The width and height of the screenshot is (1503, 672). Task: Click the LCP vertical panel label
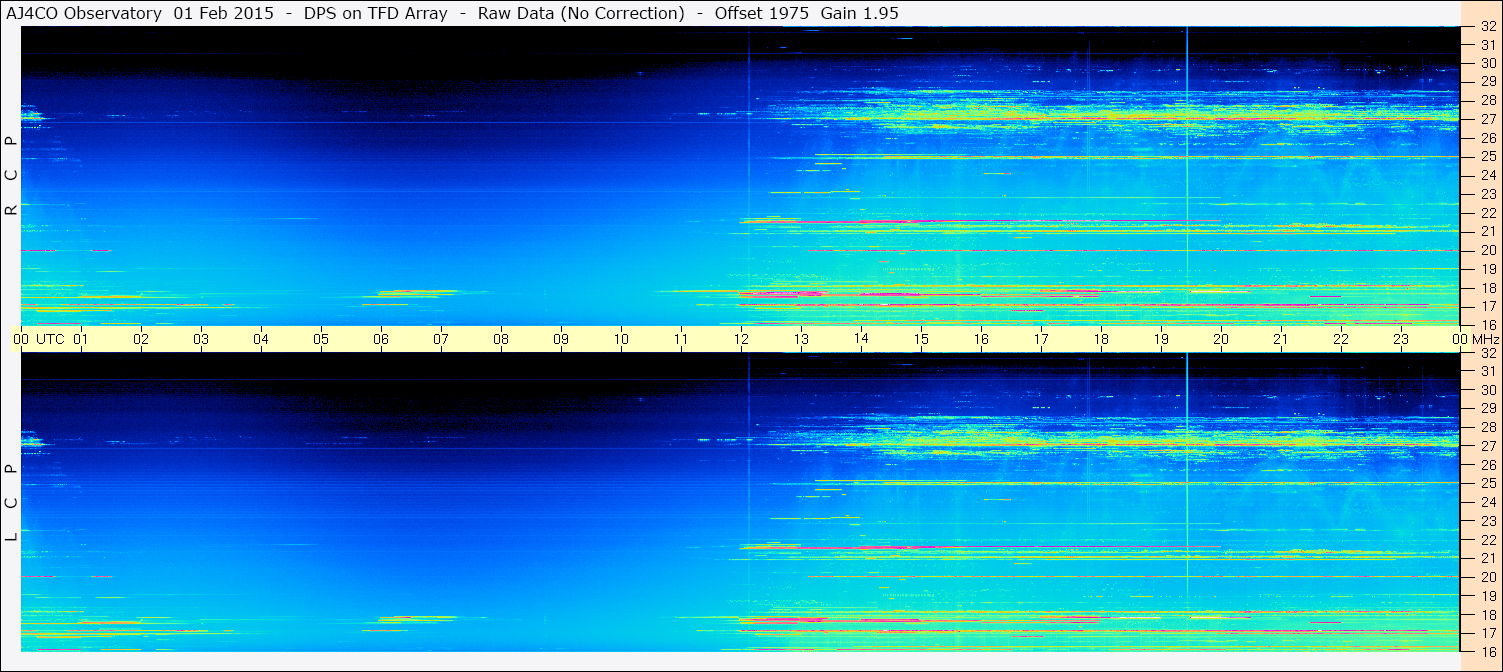(11, 502)
